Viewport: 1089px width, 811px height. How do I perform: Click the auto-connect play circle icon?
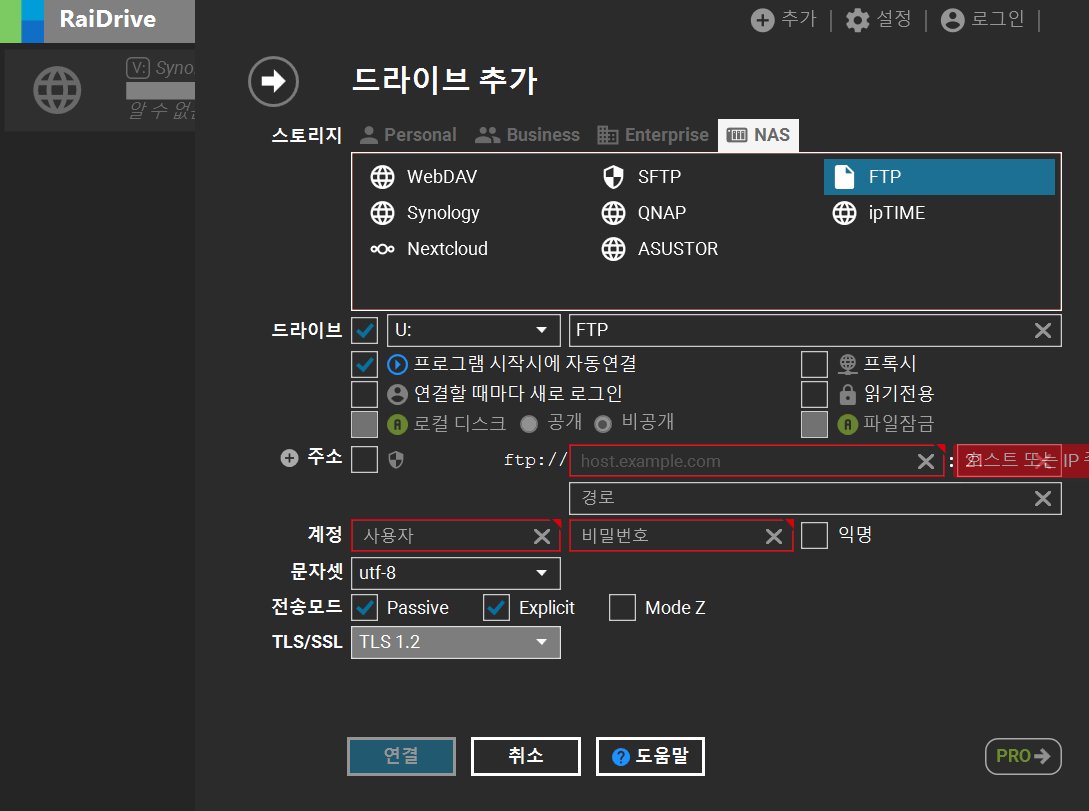[397, 365]
